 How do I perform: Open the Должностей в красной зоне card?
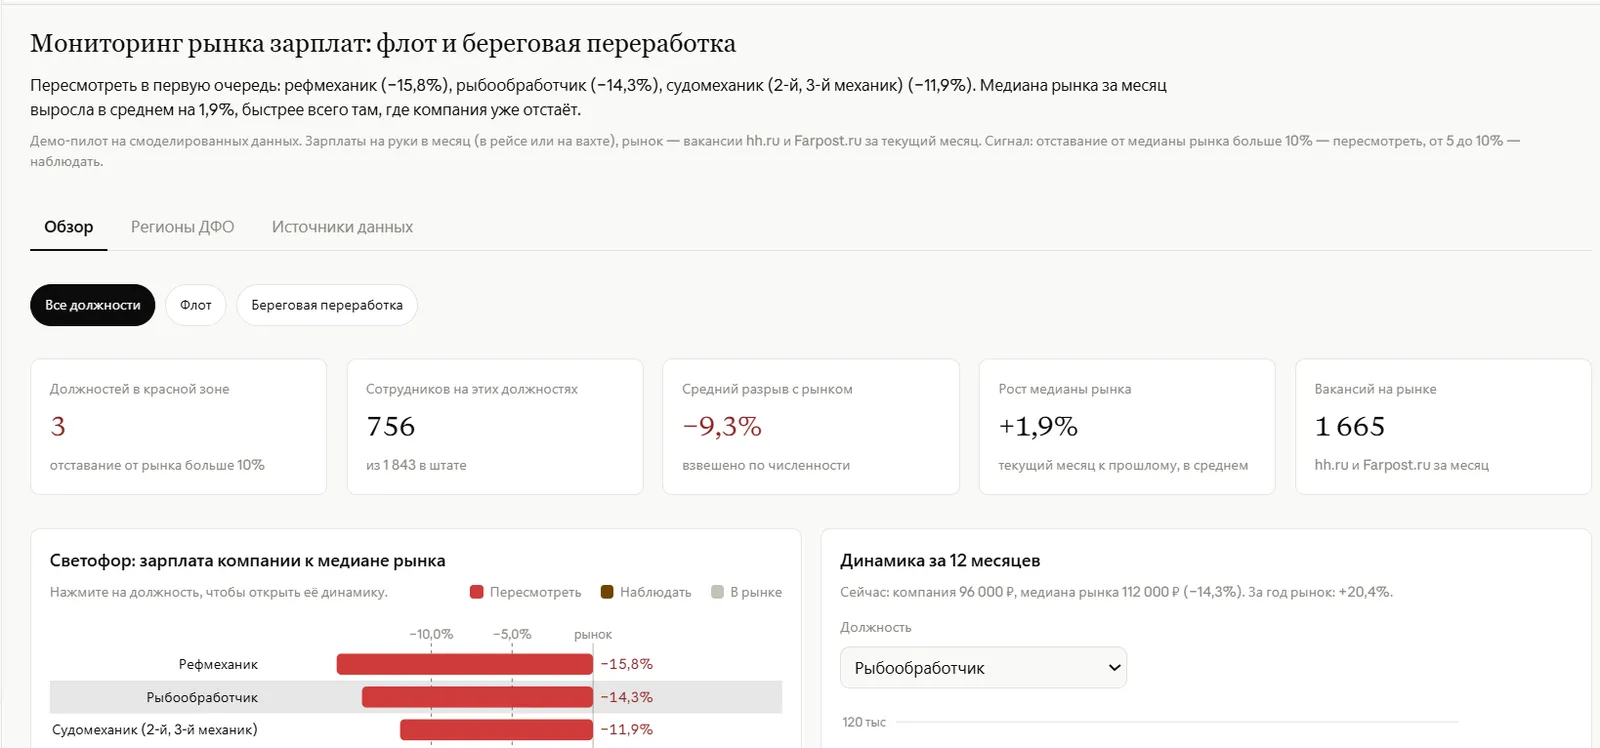pos(179,427)
